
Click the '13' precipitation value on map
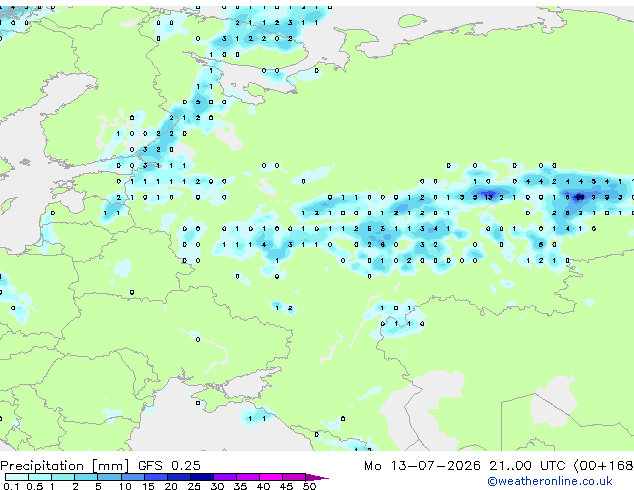pyautogui.click(x=488, y=197)
